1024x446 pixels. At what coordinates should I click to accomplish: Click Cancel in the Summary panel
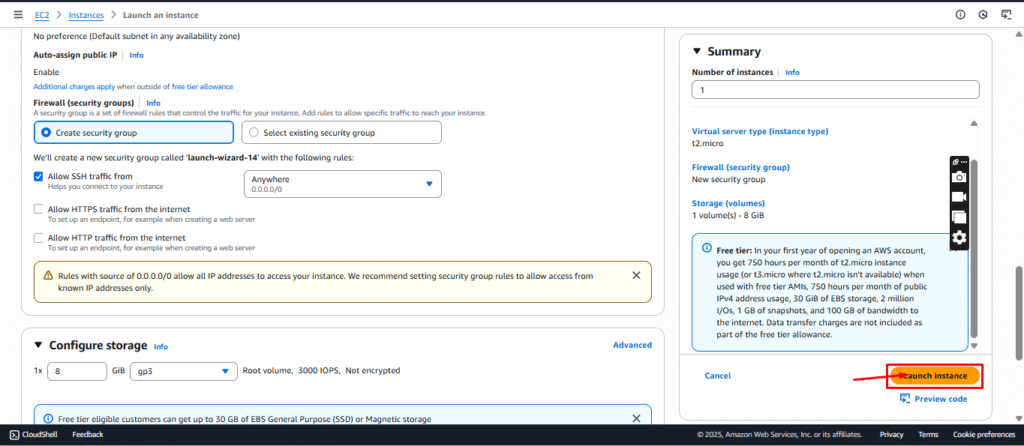tap(718, 376)
